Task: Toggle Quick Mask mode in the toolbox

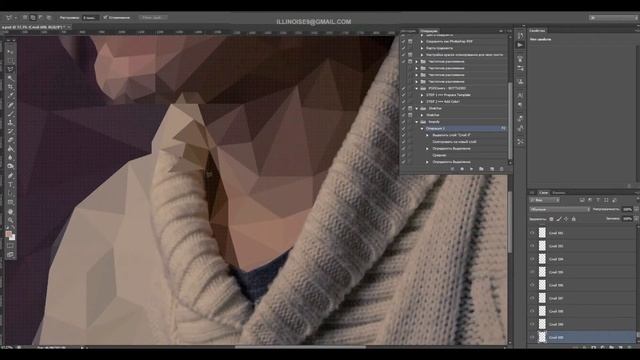Action: (11, 246)
